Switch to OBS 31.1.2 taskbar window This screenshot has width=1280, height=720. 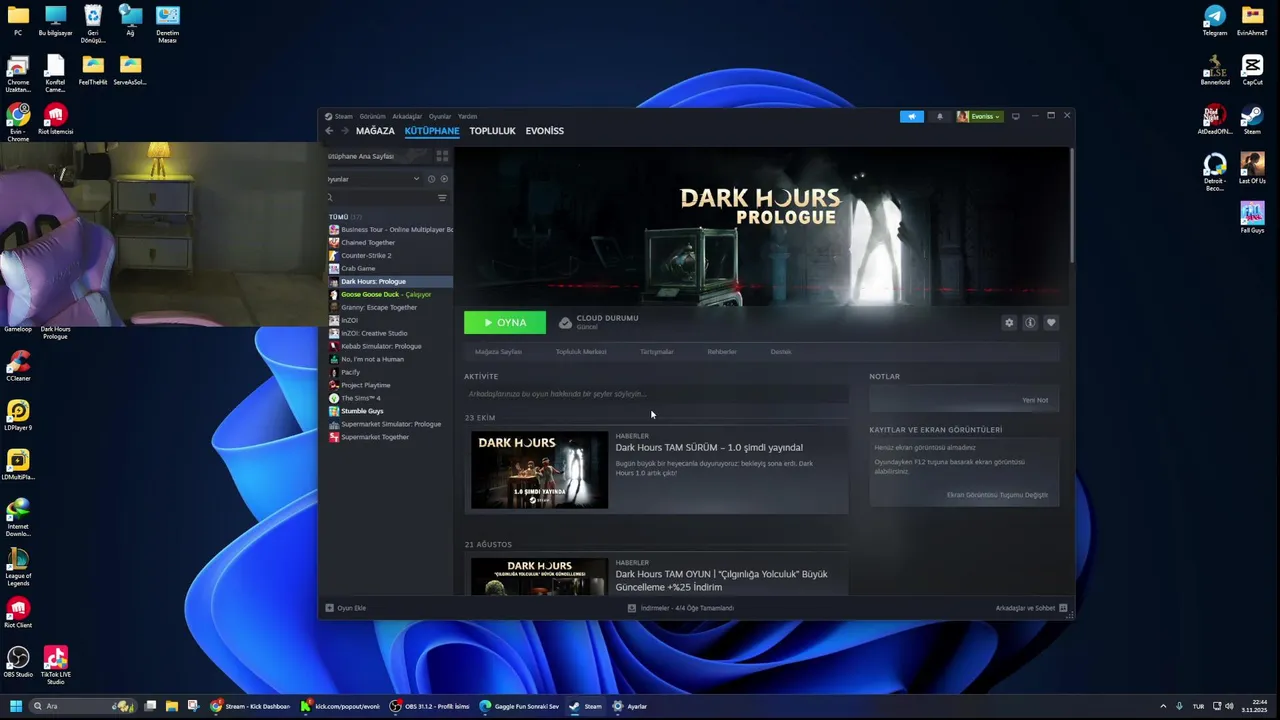point(429,706)
